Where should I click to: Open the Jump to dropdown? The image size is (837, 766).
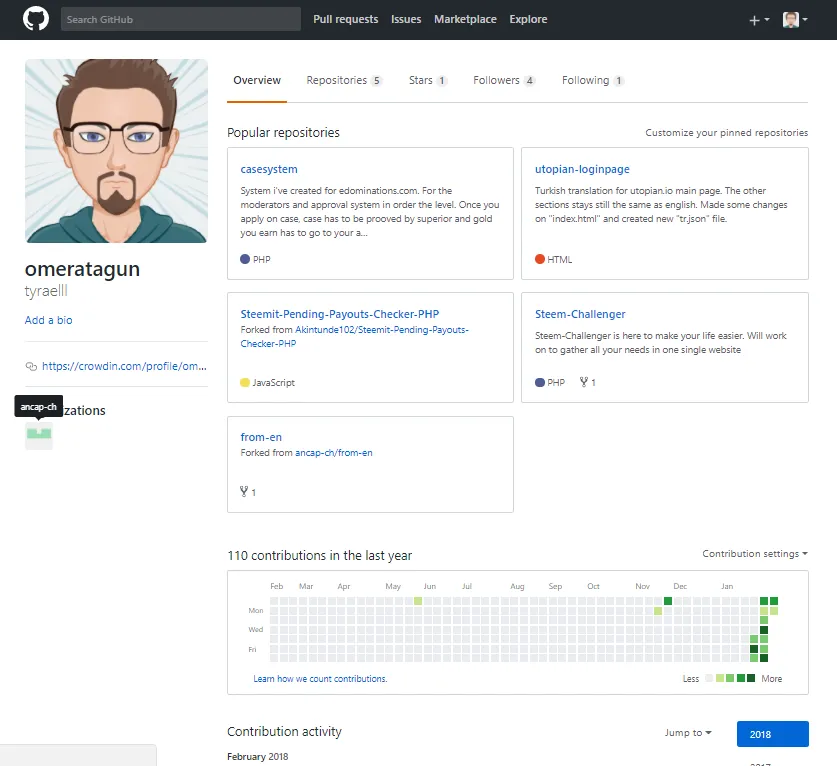tap(688, 733)
